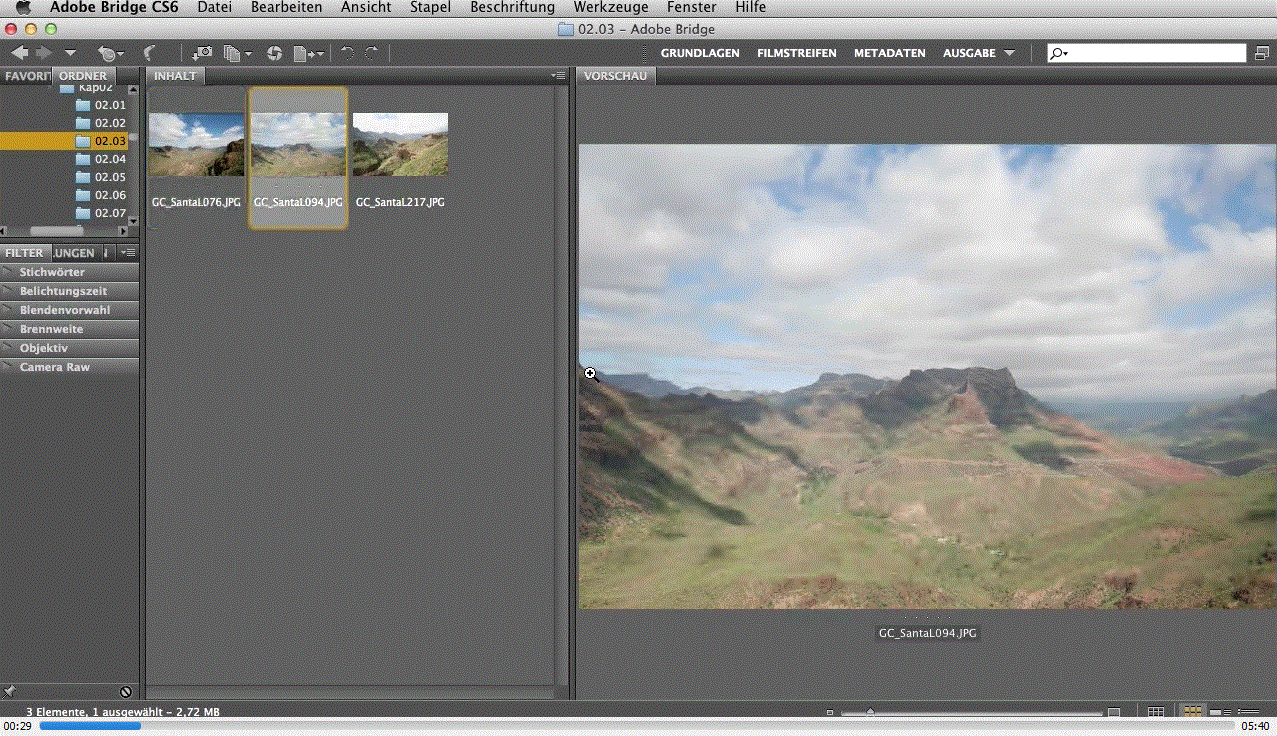Image resolution: width=1277 pixels, height=736 pixels.
Task: Switch to list view mode
Action: point(1248,711)
